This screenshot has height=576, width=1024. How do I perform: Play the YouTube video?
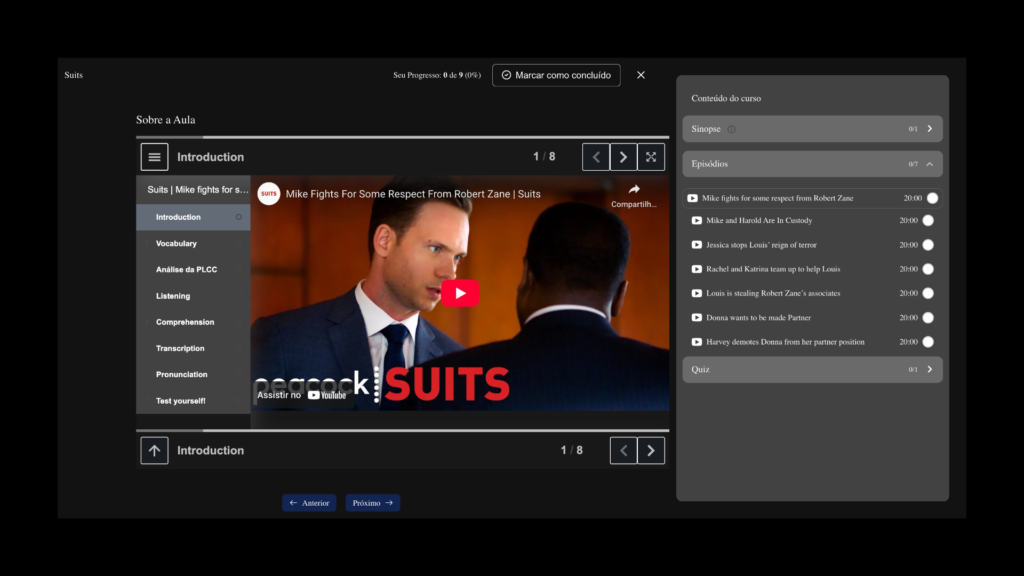[460, 293]
